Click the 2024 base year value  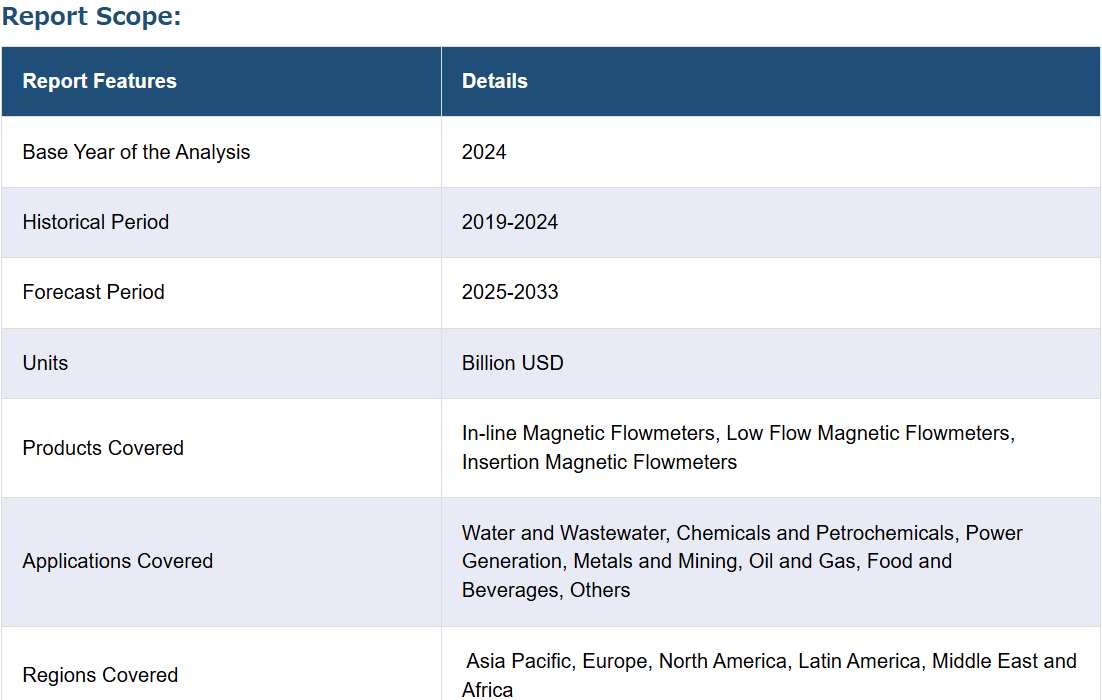pyautogui.click(x=484, y=152)
